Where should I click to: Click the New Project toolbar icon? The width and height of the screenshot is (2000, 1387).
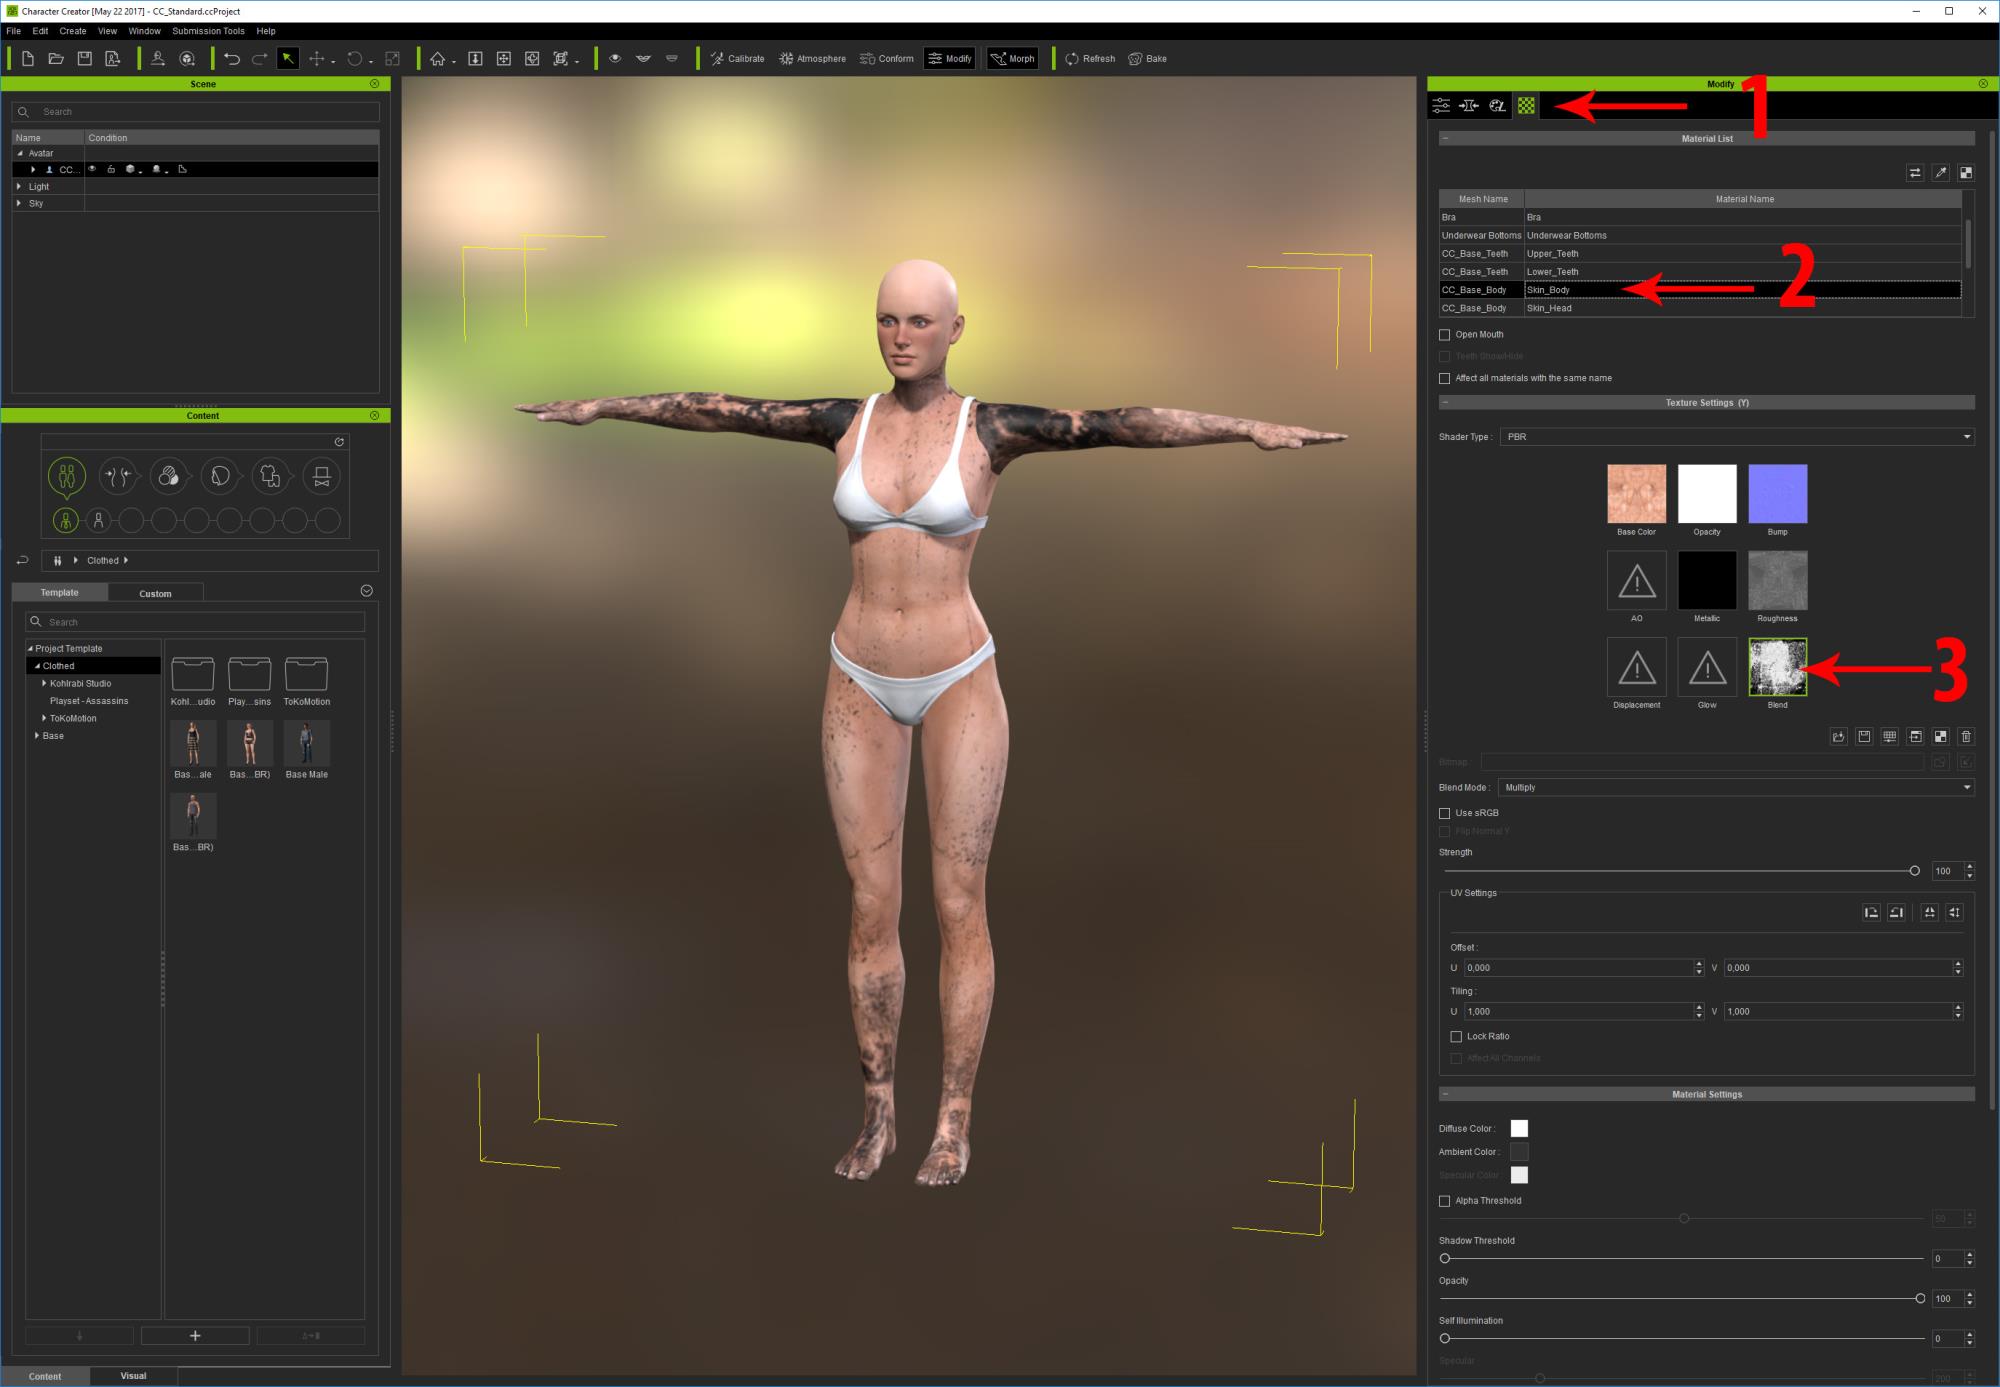click(28, 59)
